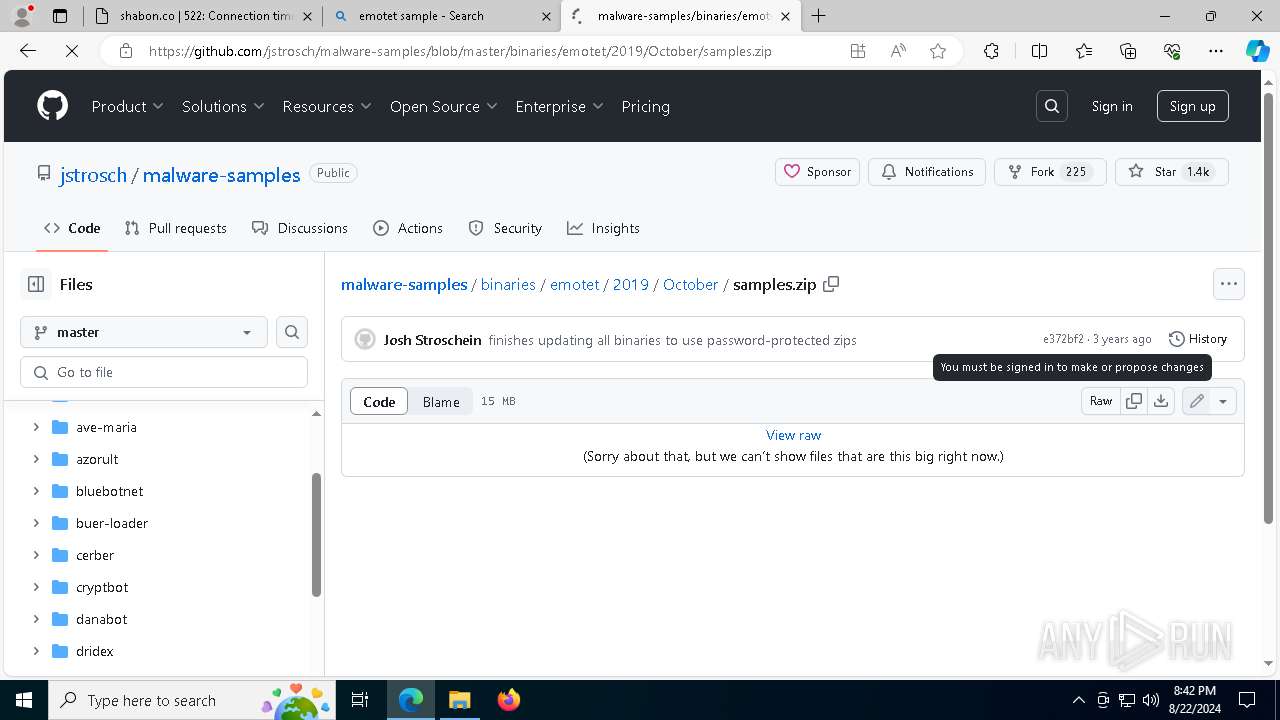Click the Raw button
This screenshot has width=1280, height=720.
pos(1101,401)
